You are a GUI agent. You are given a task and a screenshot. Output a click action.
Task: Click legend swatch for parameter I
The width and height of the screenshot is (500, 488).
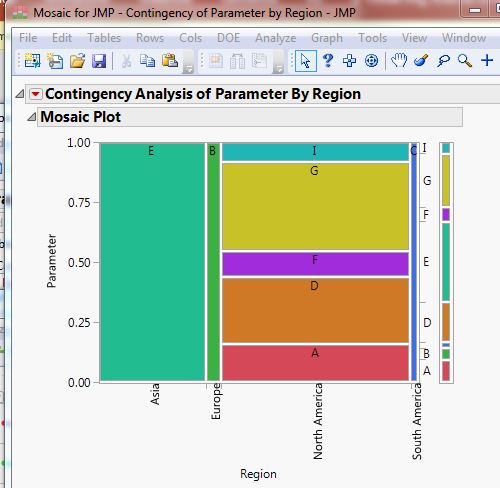coord(446,148)
